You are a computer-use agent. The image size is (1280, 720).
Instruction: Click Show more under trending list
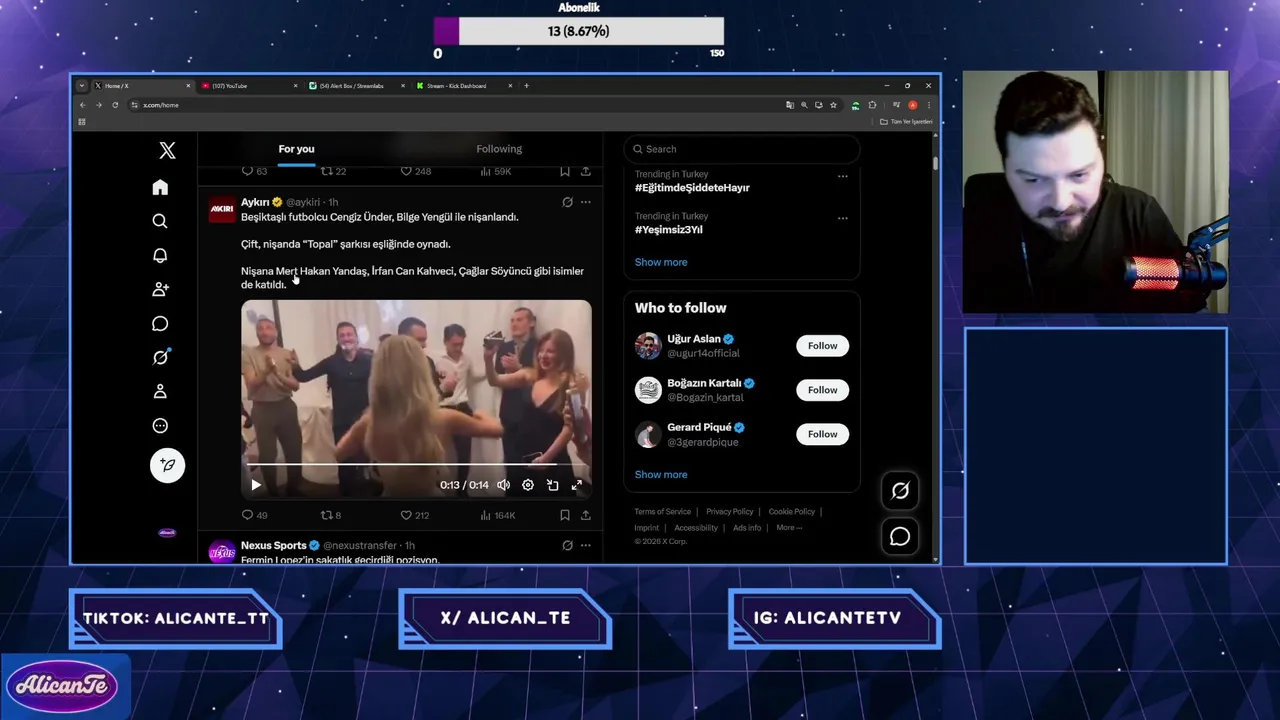click(661, 262)
